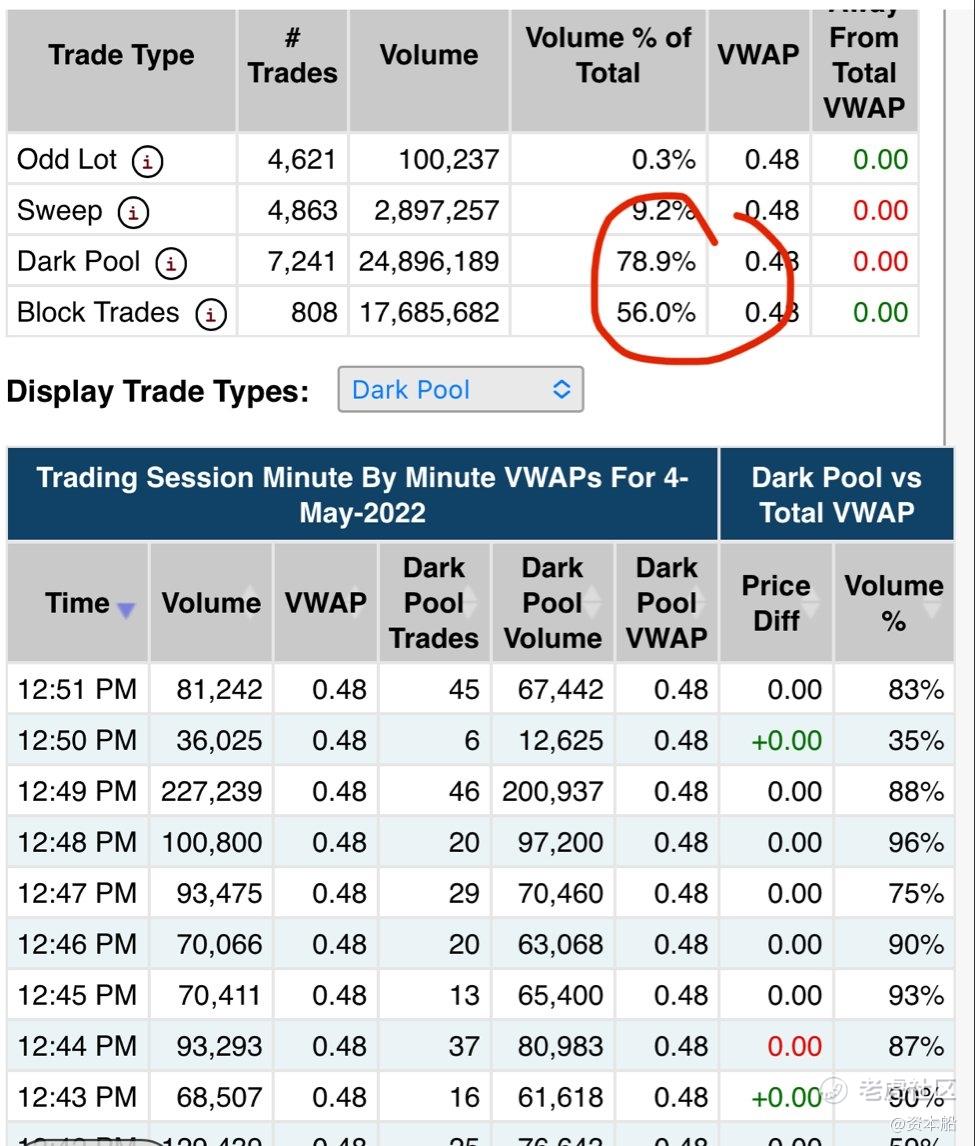Sort by Price Diff column

pos(776,603)
